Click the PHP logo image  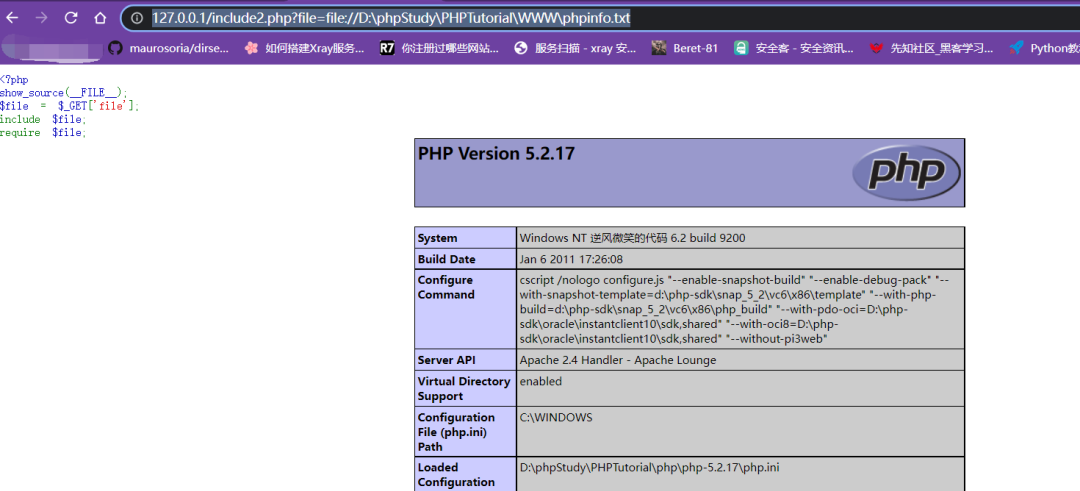(906, 171)
